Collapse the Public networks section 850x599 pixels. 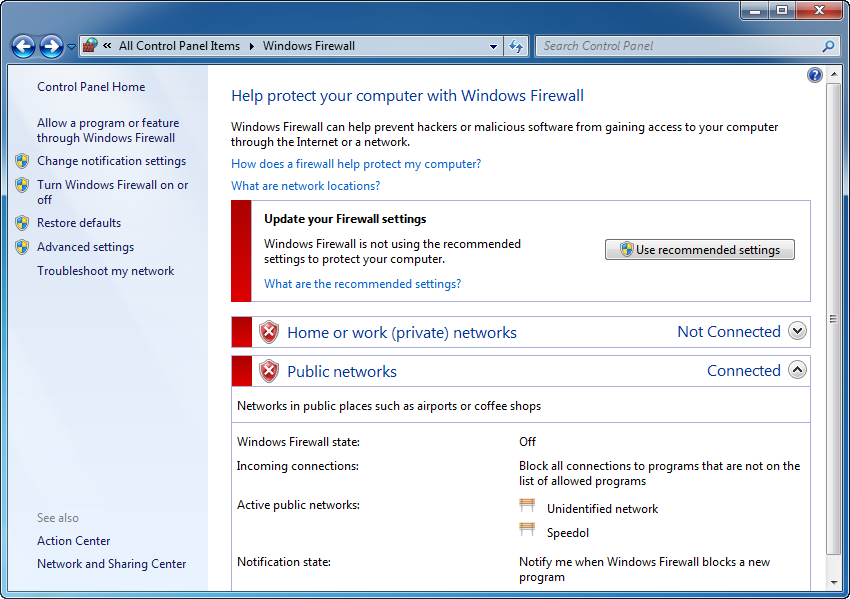[x=797, y=370]
